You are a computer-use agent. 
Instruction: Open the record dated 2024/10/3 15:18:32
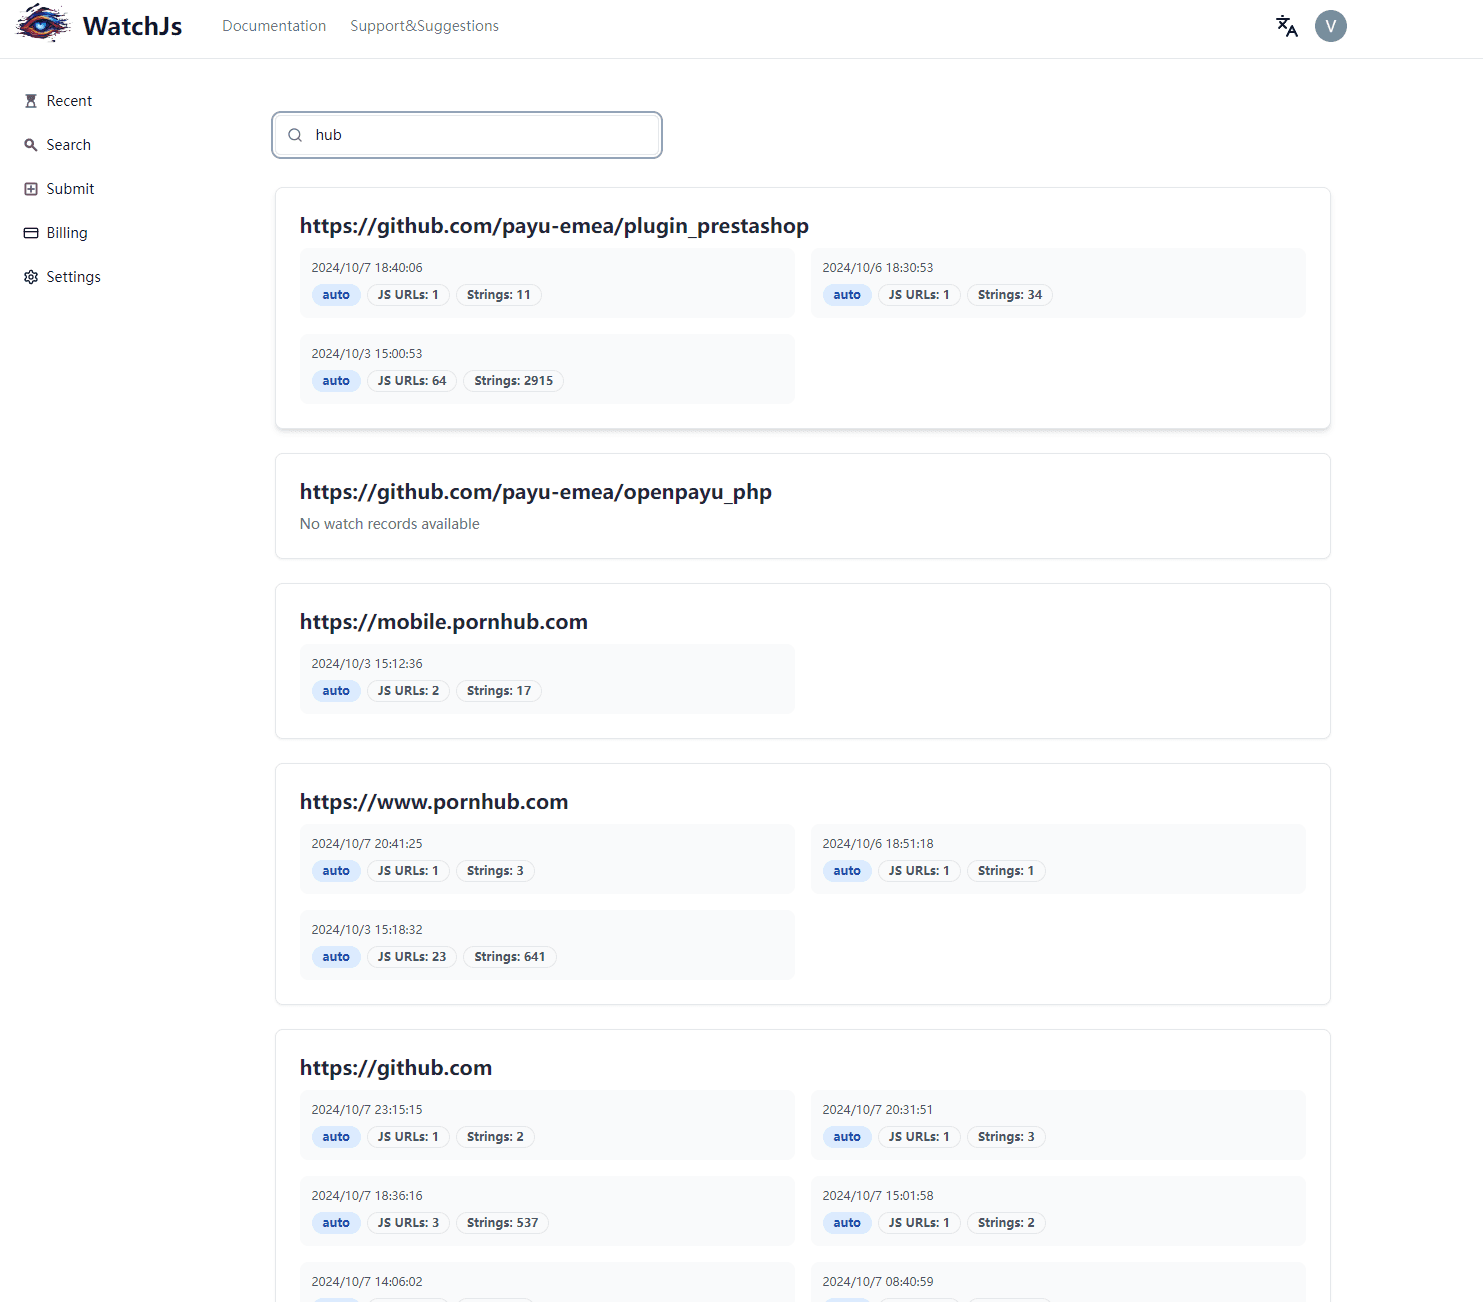point(547,945)
